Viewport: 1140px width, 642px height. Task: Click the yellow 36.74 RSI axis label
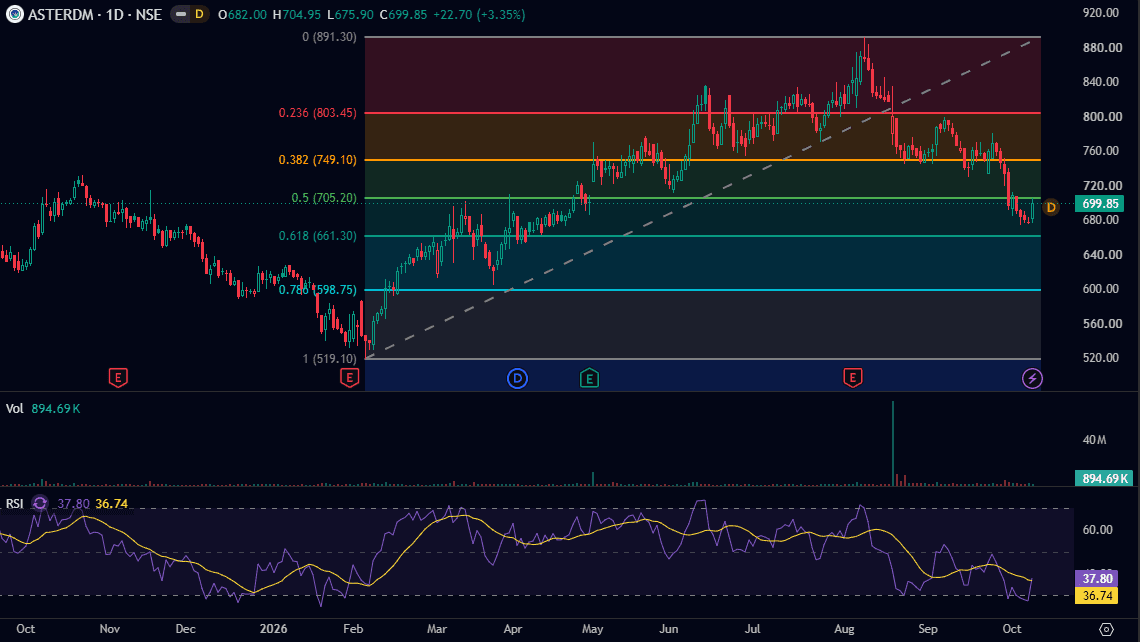click(x=1096, y=595)
